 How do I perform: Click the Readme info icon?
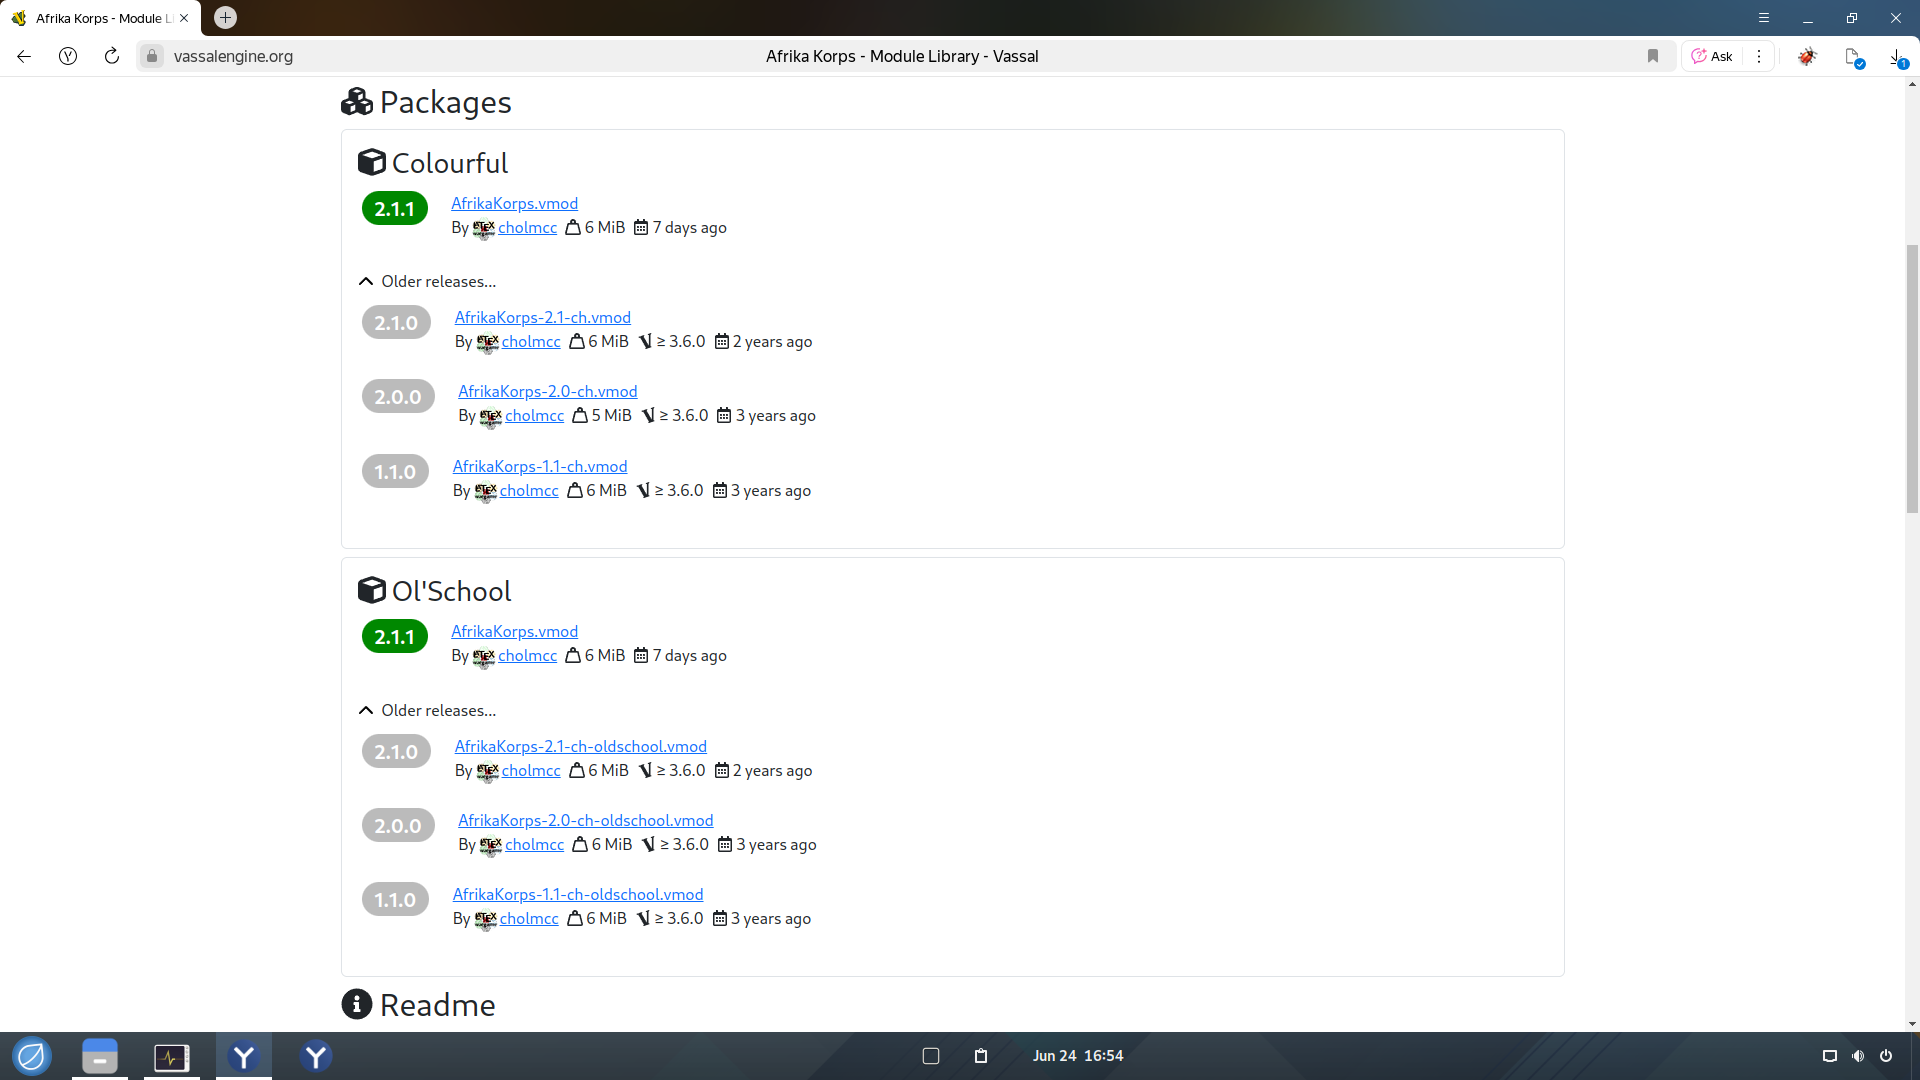coord(357,1004)
